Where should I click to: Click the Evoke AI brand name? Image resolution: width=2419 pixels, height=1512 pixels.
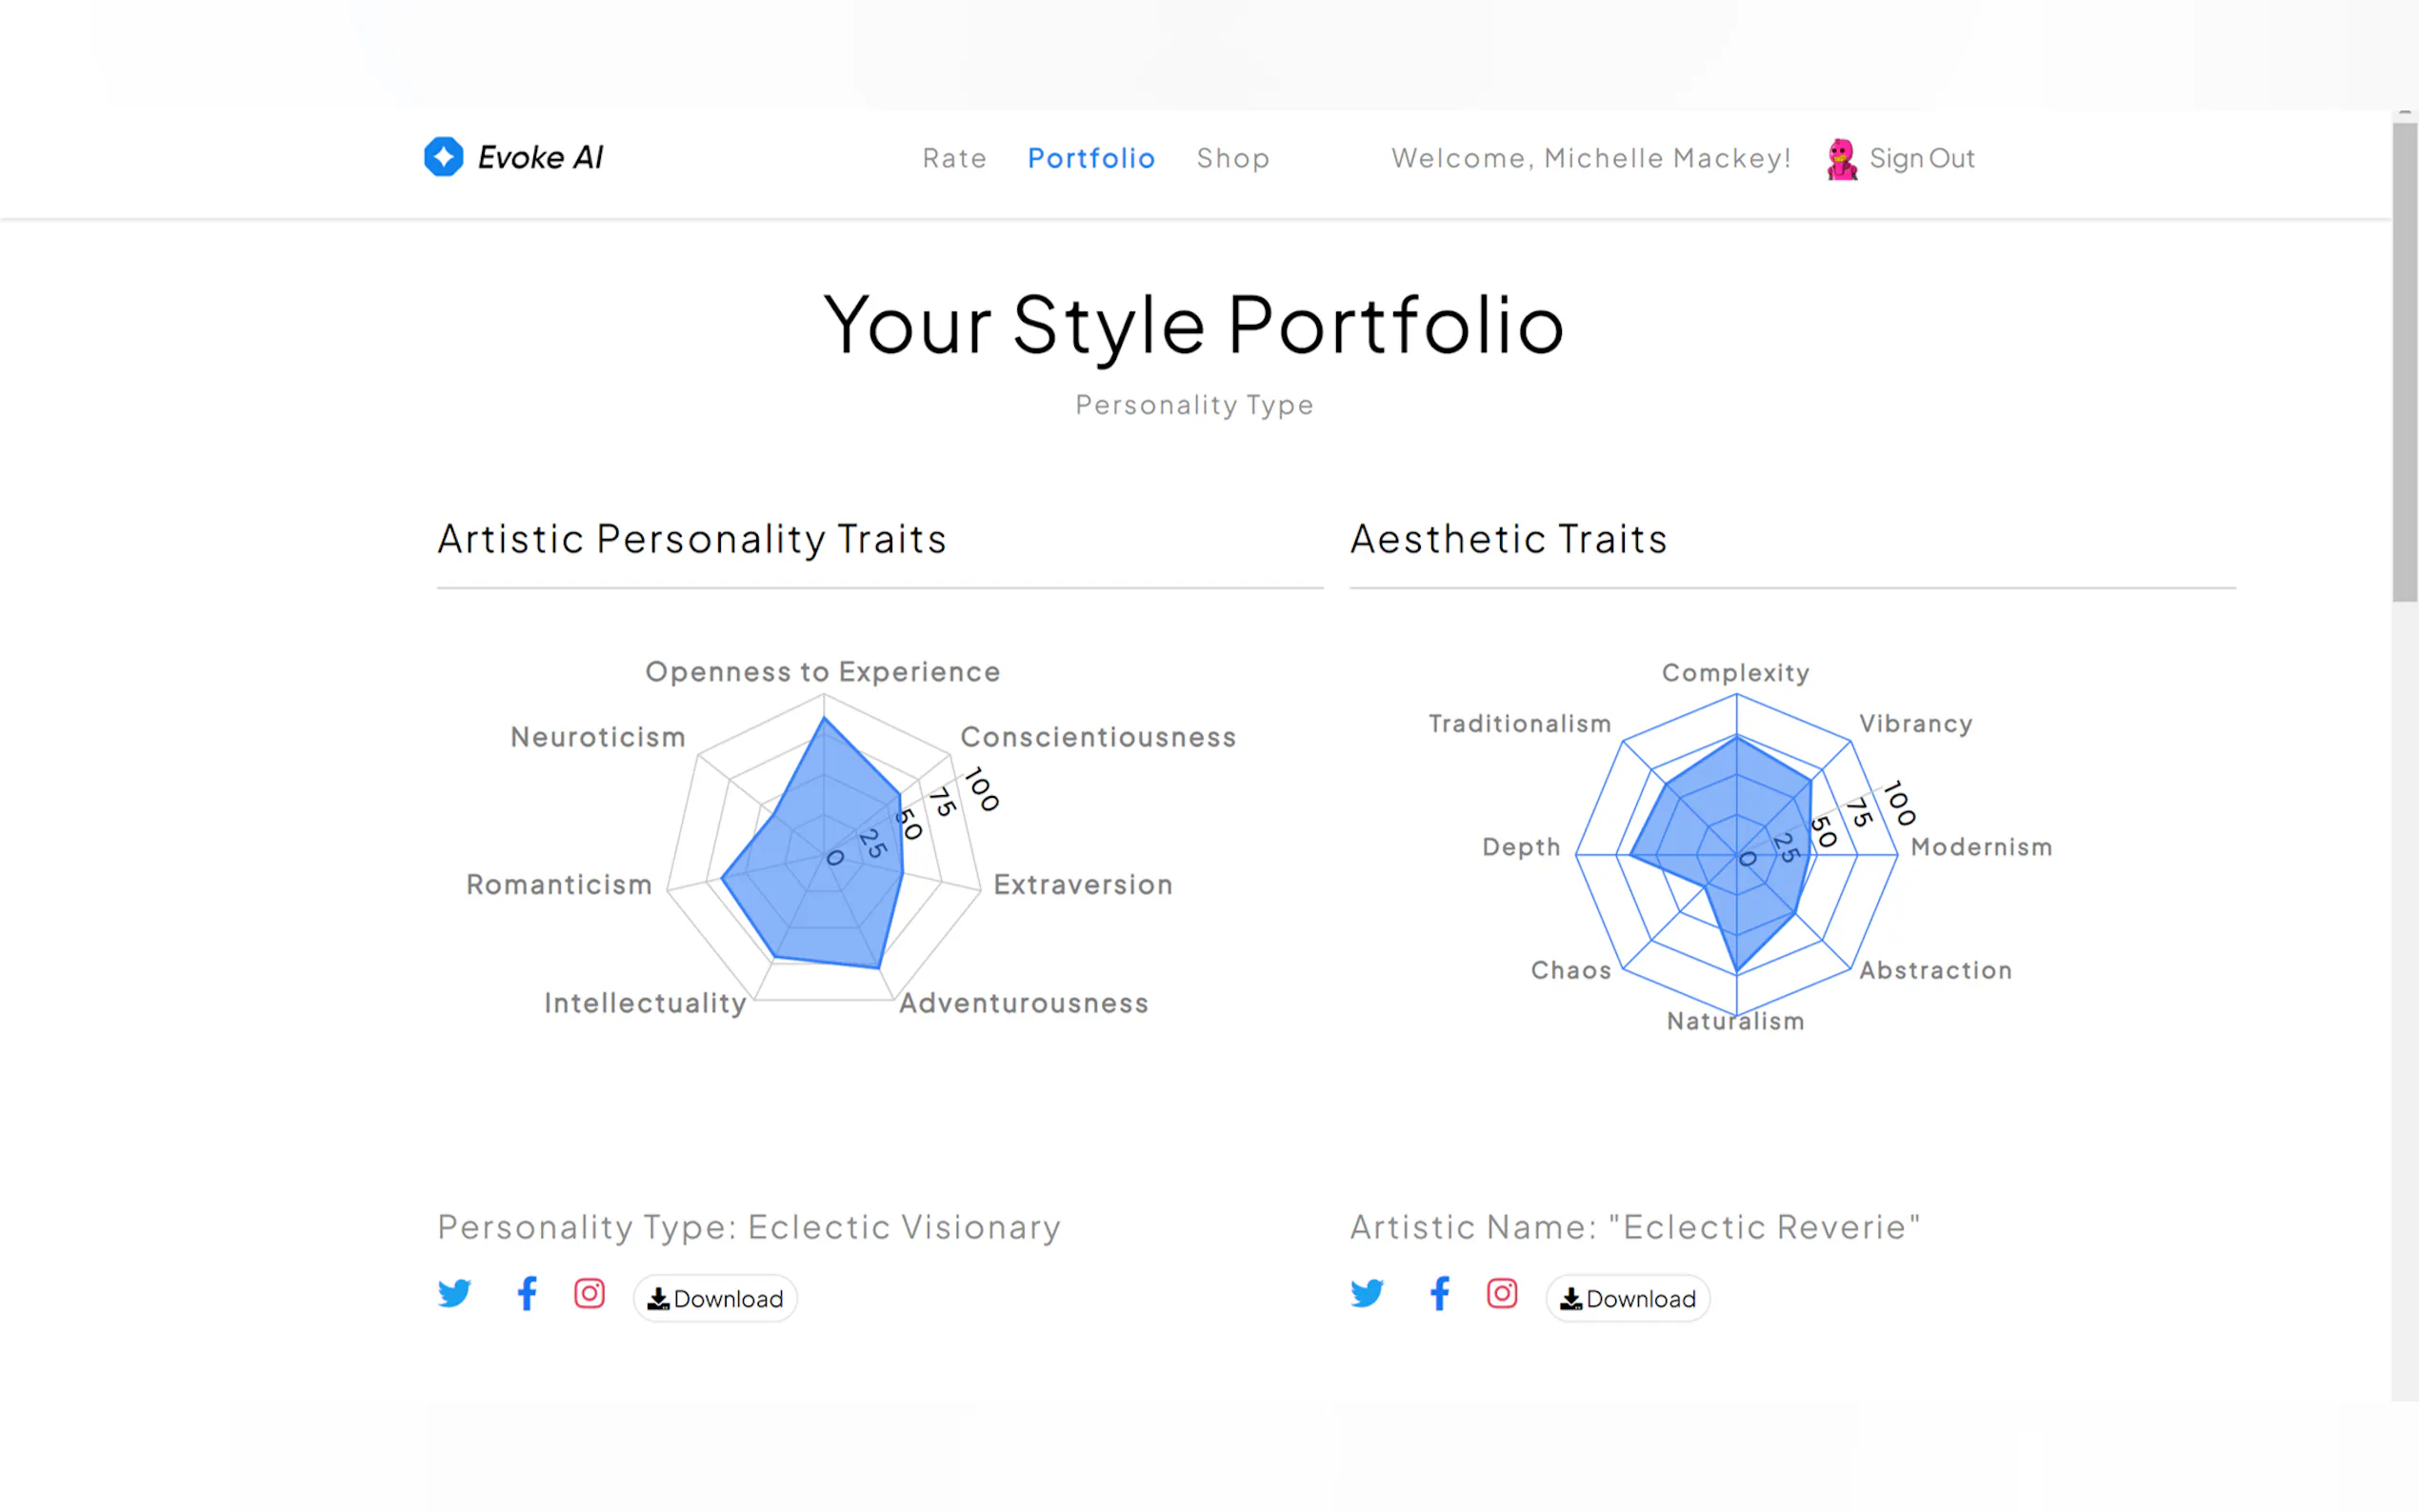(x=540, y=157)
